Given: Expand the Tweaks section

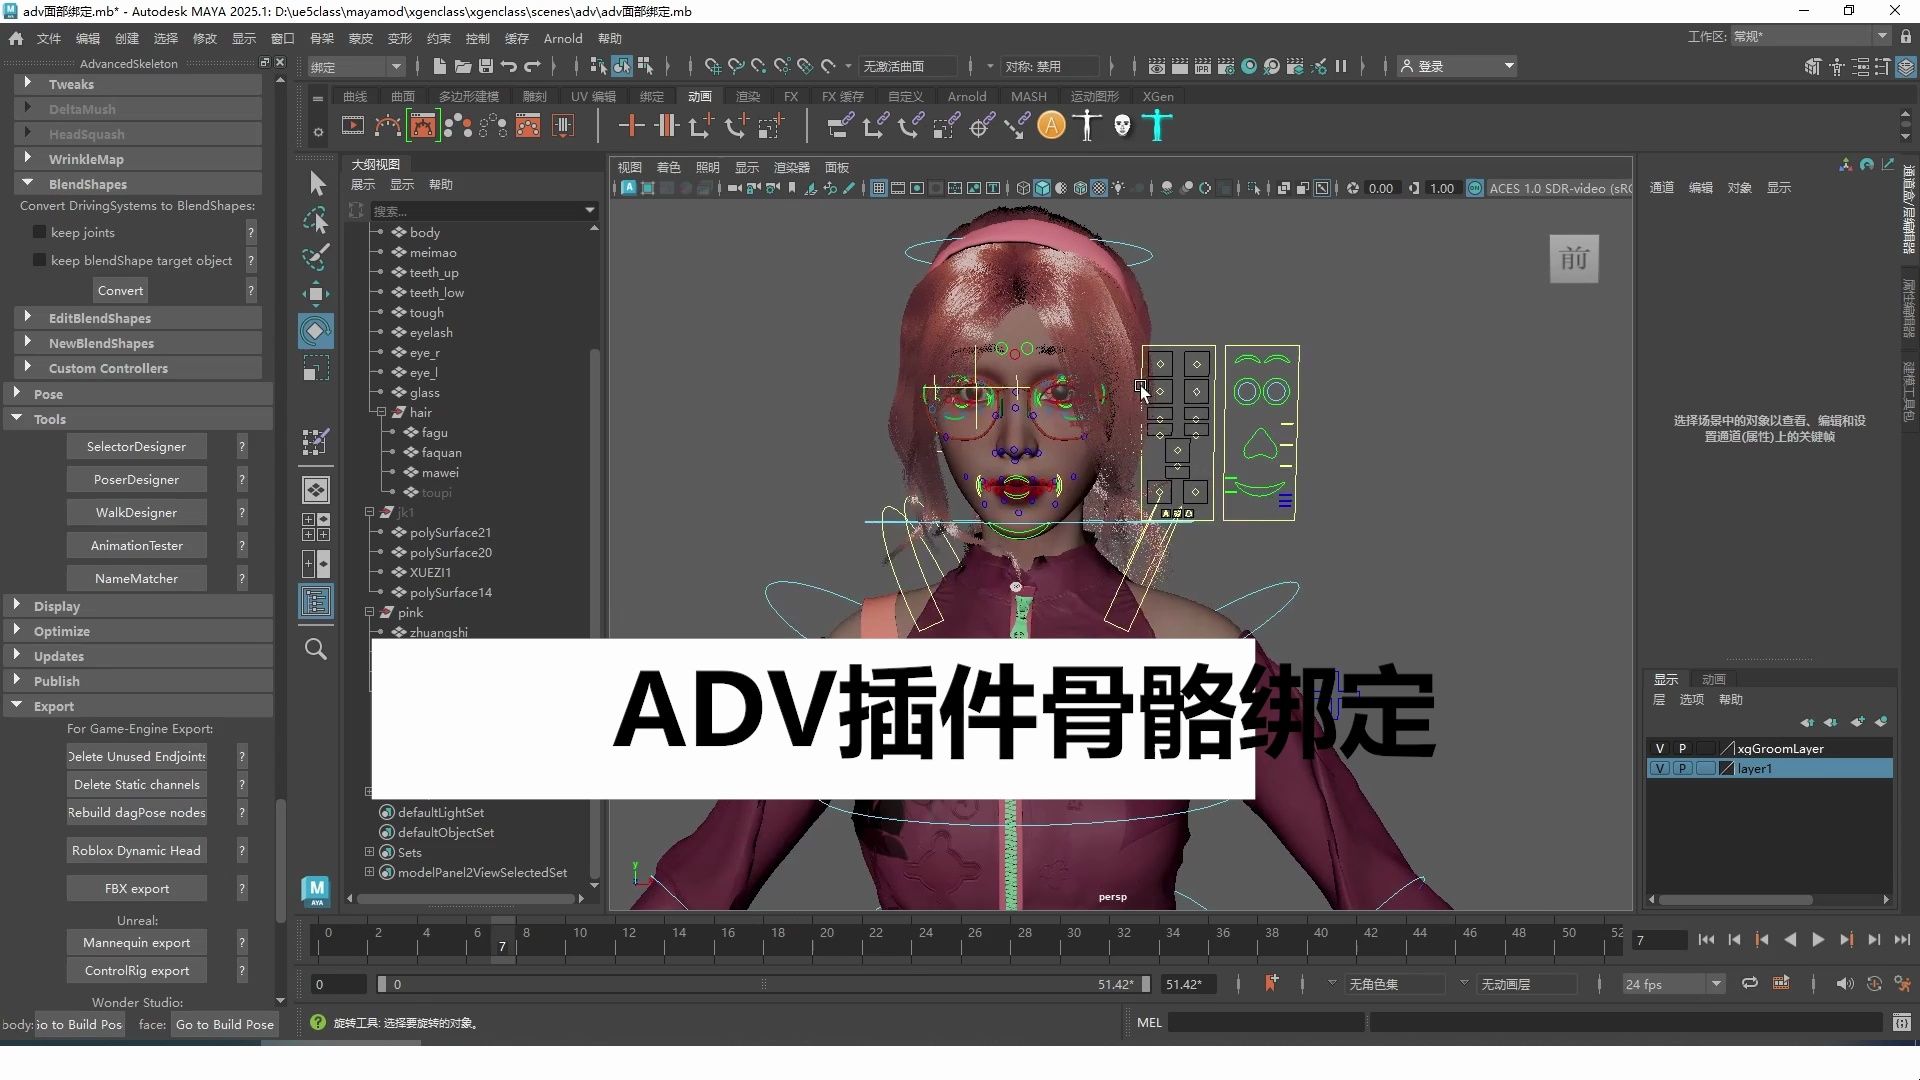Looking at the screenshot, I should point(27,83).
